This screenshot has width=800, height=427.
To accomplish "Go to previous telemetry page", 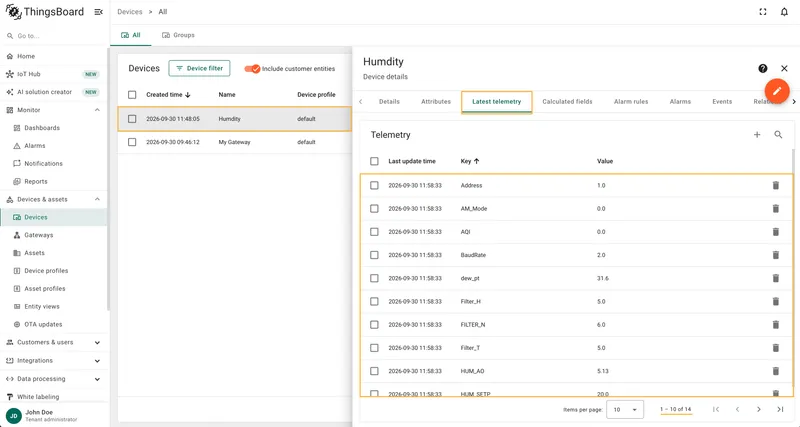I will [737, 409].
